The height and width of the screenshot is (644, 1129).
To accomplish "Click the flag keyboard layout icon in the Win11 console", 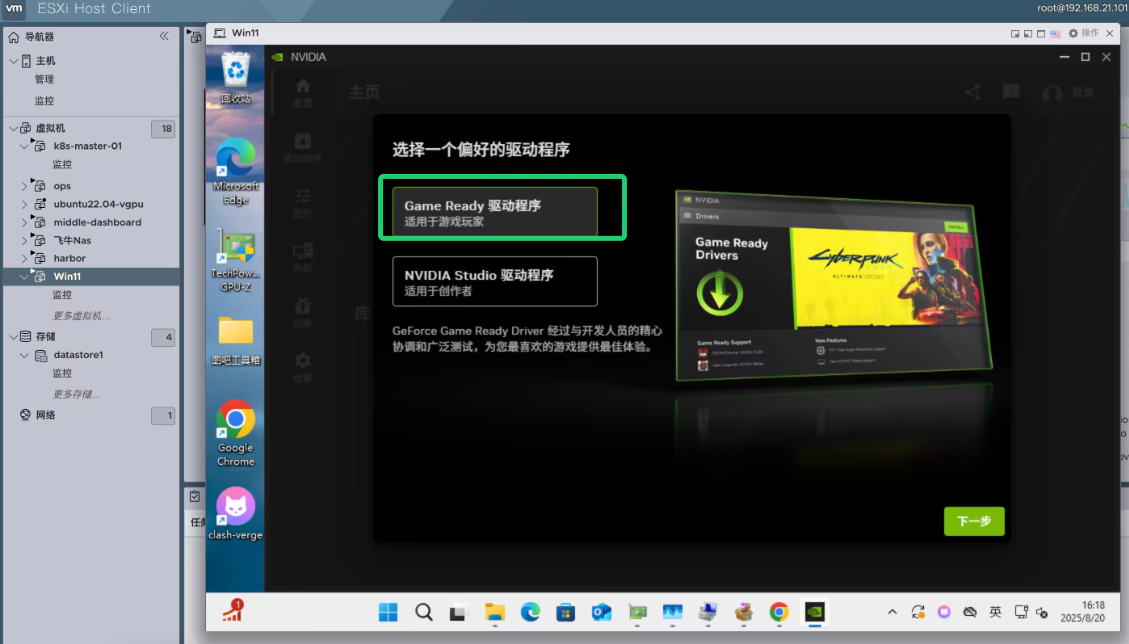I will click(x=1055, y=33).
